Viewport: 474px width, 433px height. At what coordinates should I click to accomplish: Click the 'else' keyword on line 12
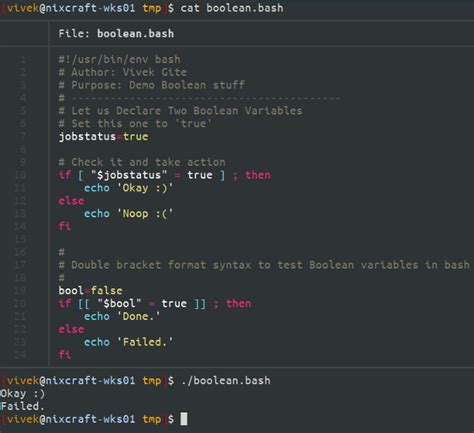click(x=71, y=201)
